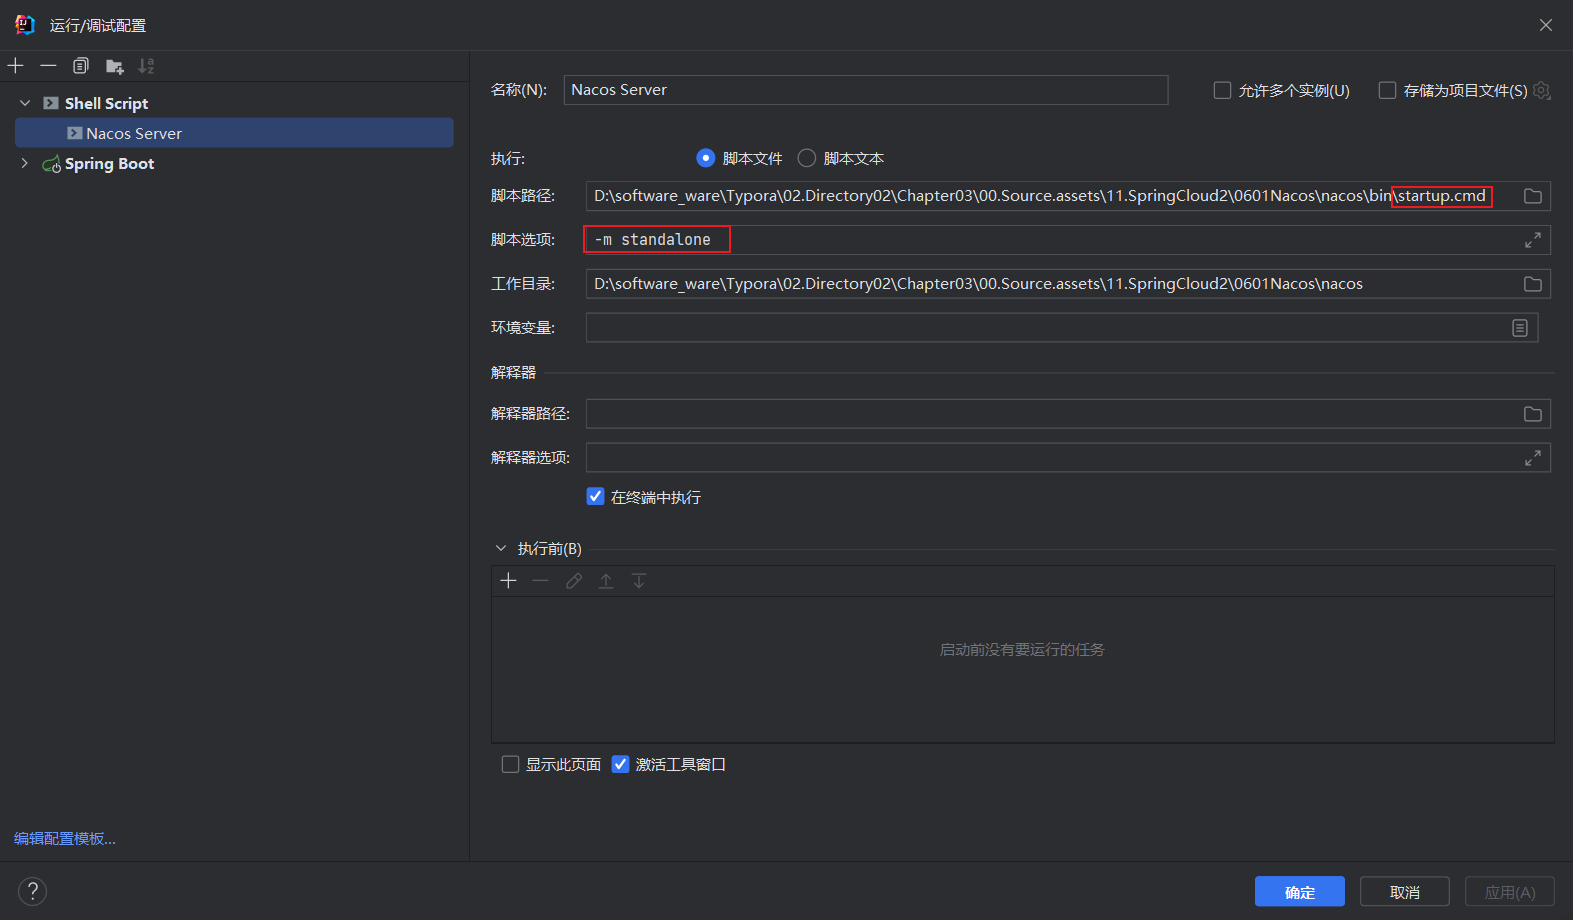Click the 确定 button
Image resolution: width=1573 pixels, height=920 pixels.
(1299, 892)
